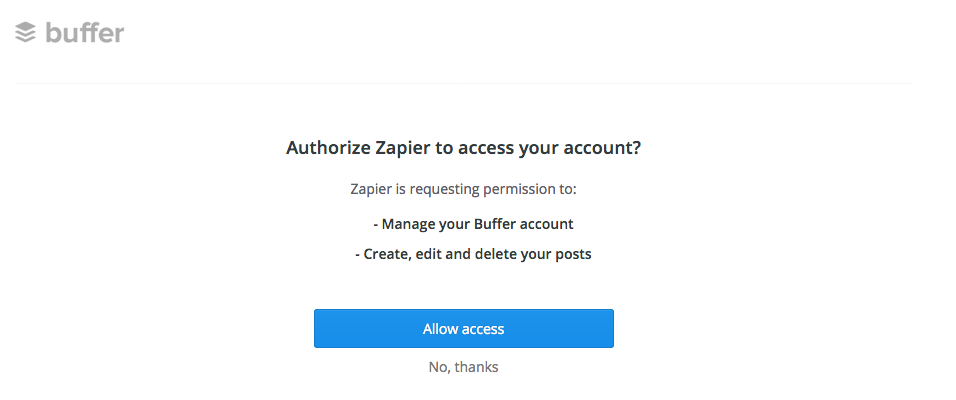Image resolution: width=956 pixels, height=400 pixels.
Task: Click the 'Authorize Zapier to access your account?' heading
Action: coord(463,148)
